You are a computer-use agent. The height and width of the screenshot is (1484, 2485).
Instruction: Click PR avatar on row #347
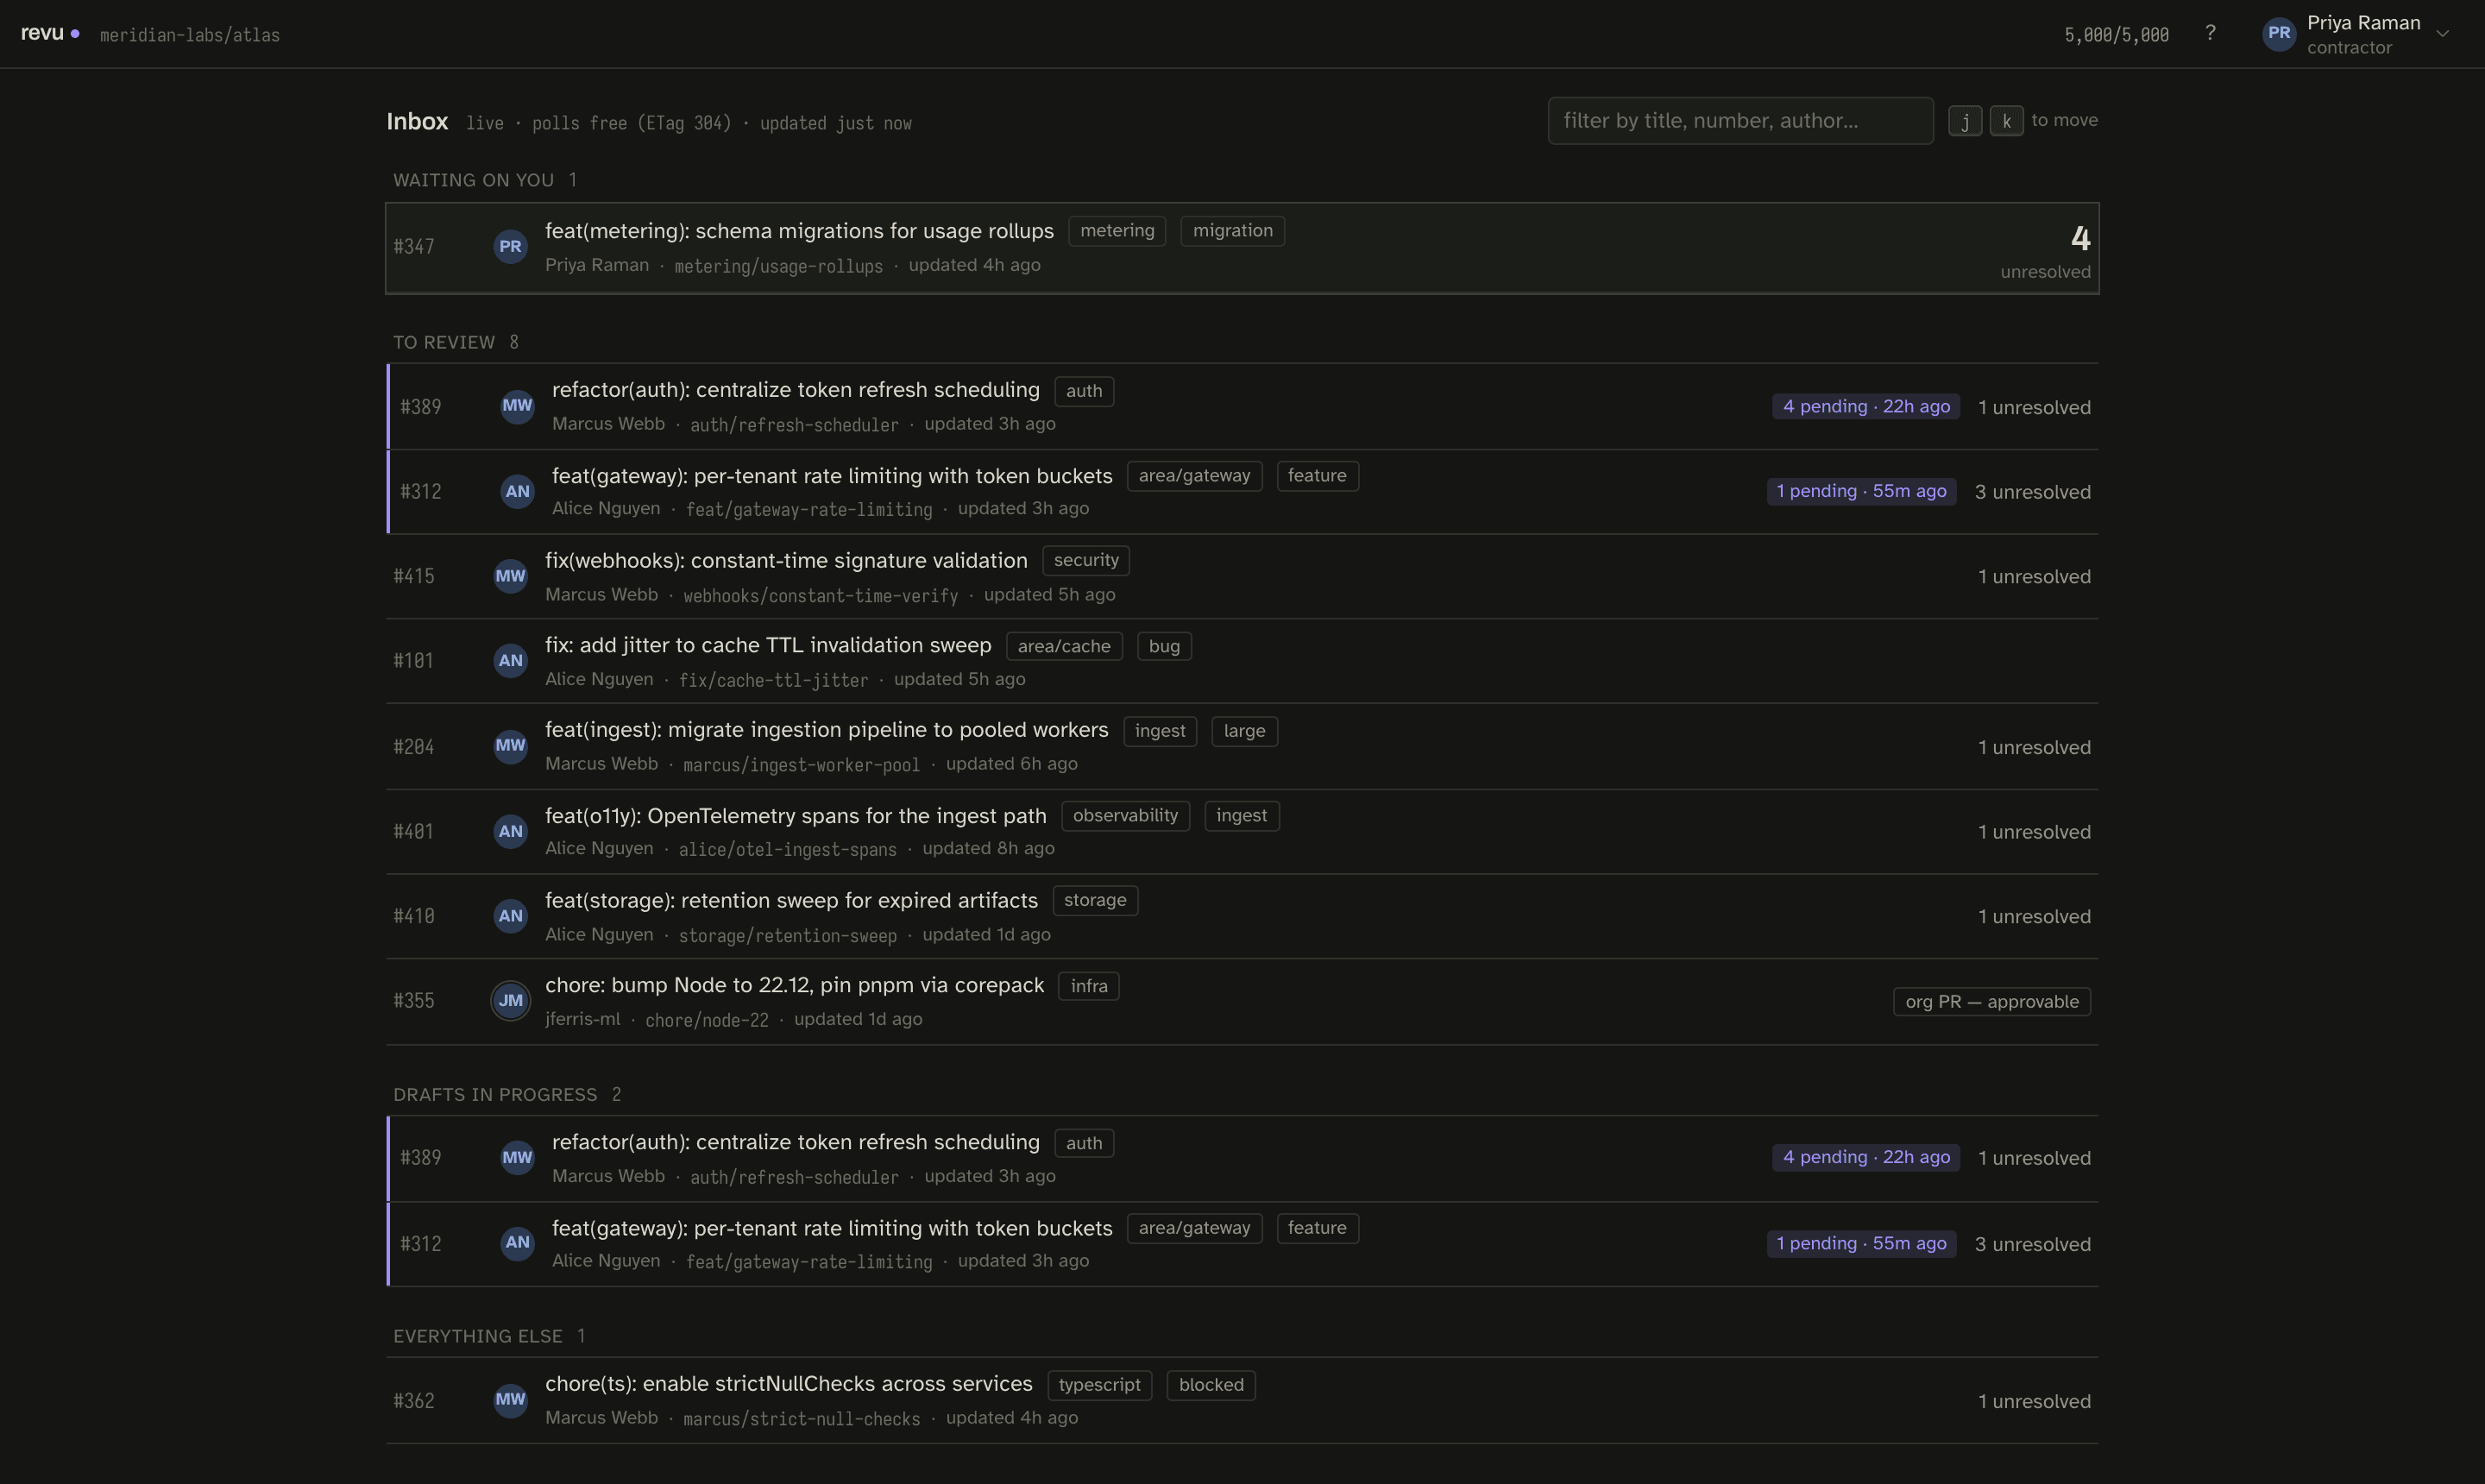[510, 246]
